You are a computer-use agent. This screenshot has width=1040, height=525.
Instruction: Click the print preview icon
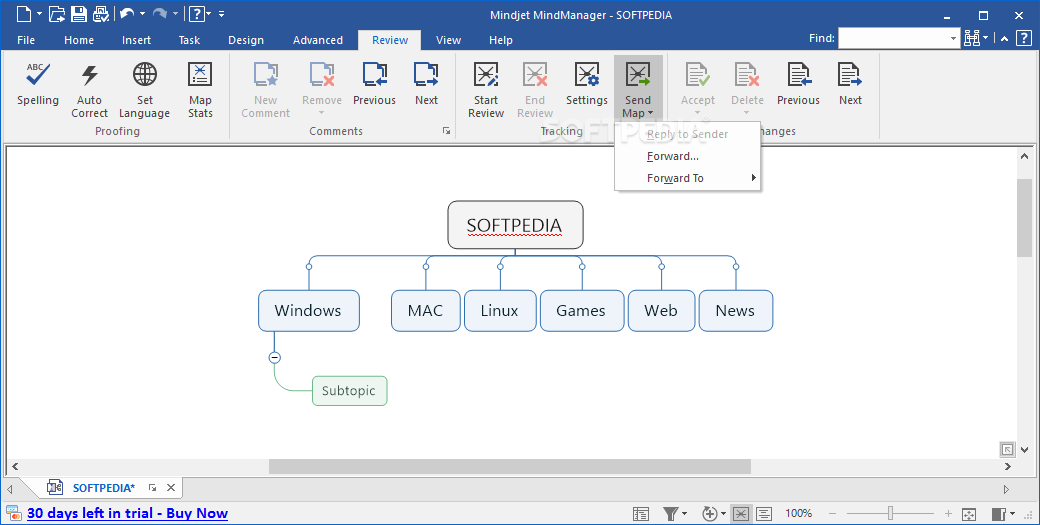click(x=100, y=13)
